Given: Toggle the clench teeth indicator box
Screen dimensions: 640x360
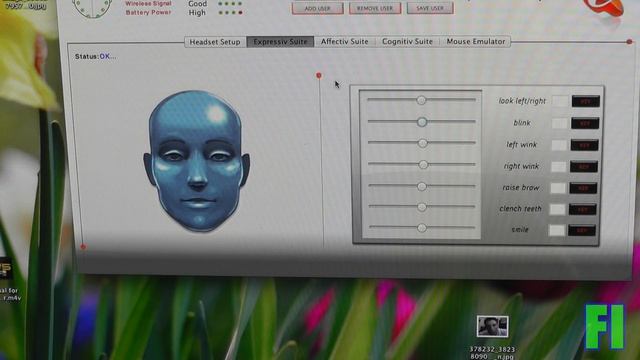Looking at the screenshot, I should point(558,209).
